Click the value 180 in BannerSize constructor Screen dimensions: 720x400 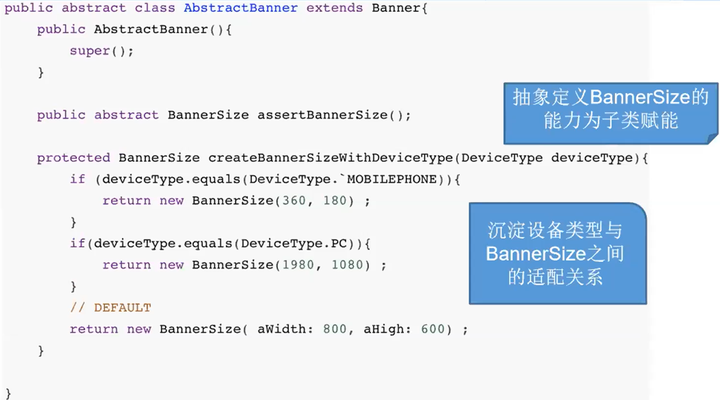pyautogui.click(x=335, y=201)
